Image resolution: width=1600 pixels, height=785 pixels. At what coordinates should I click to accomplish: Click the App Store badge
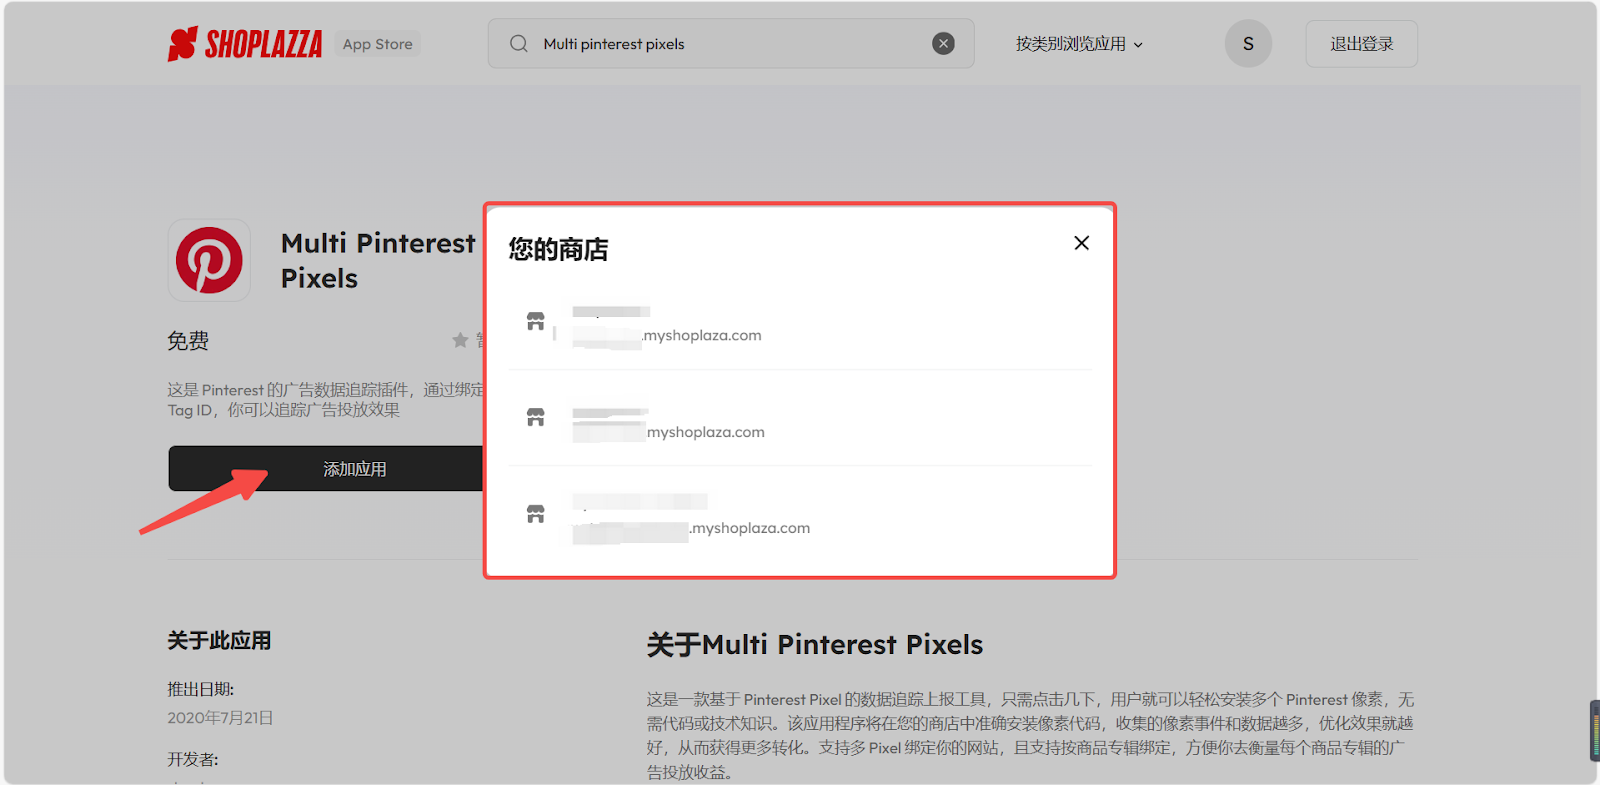tap(378, 44)
